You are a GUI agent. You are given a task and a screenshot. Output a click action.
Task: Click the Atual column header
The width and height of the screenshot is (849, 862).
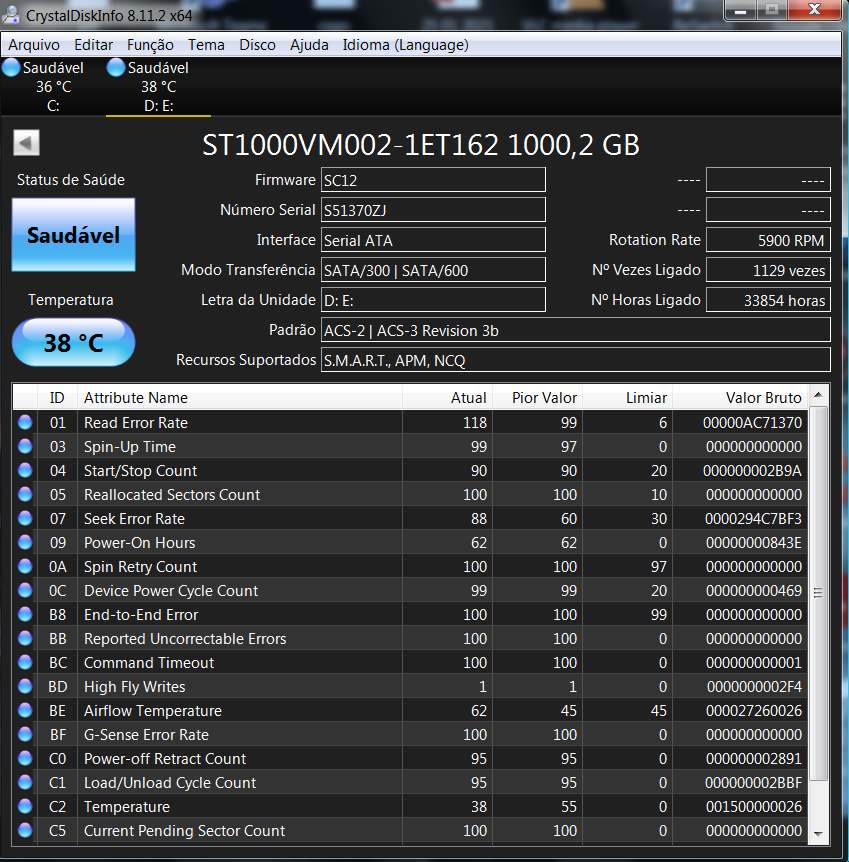[448, 397]
